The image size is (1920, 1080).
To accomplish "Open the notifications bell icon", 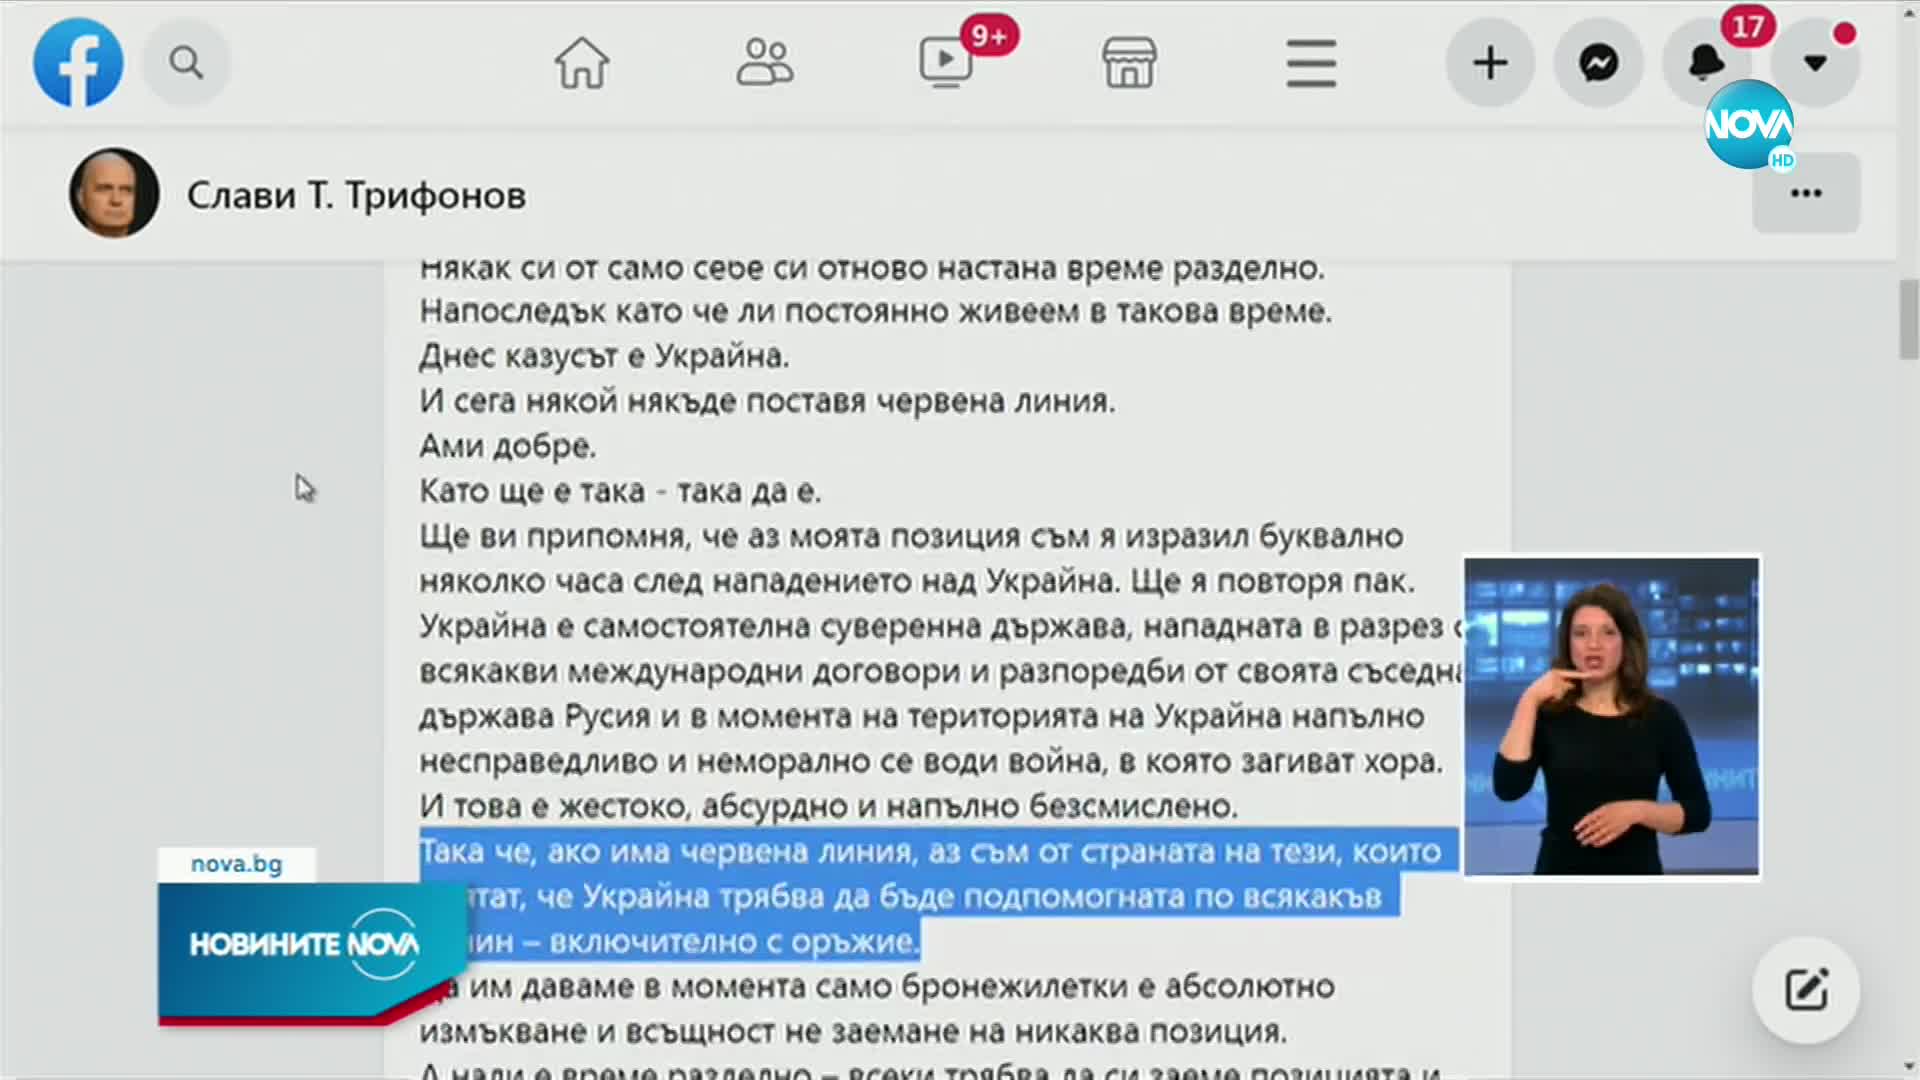I will click(x=1706, y=63).
